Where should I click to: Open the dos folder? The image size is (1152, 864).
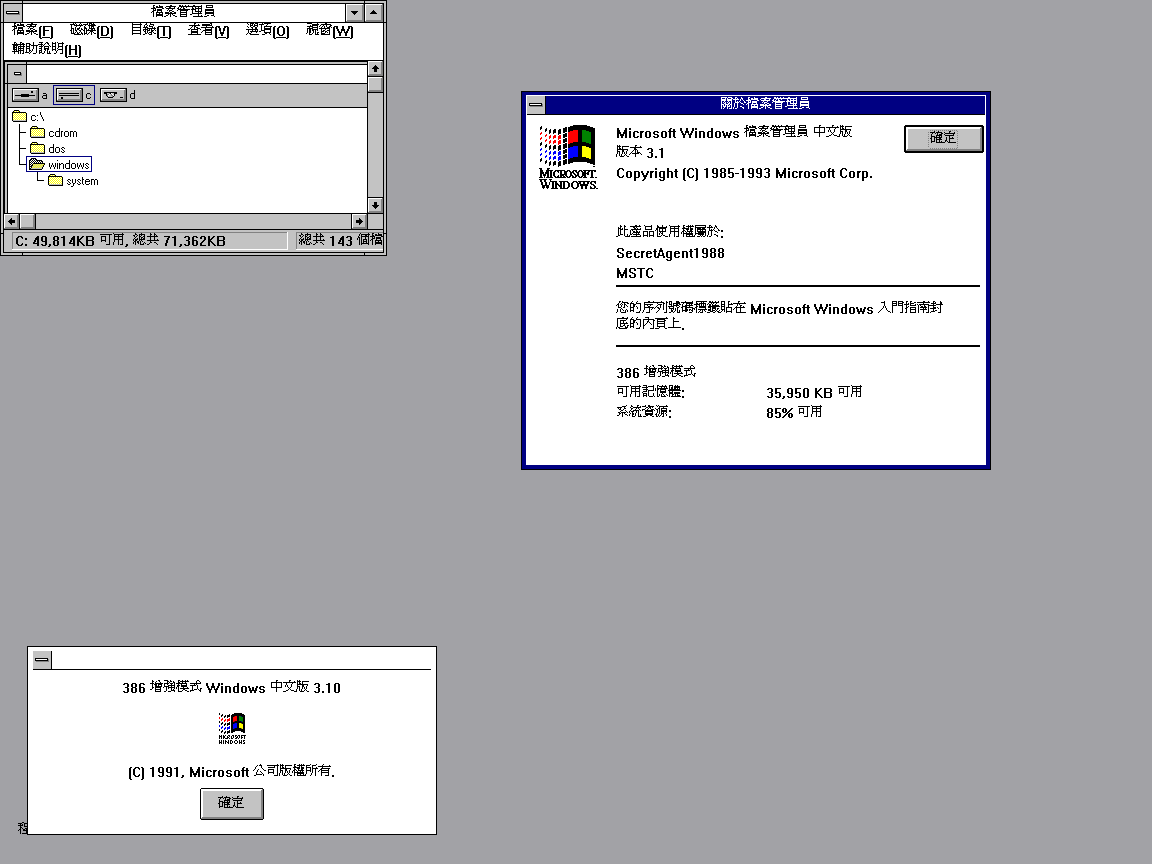coord(38,149)
